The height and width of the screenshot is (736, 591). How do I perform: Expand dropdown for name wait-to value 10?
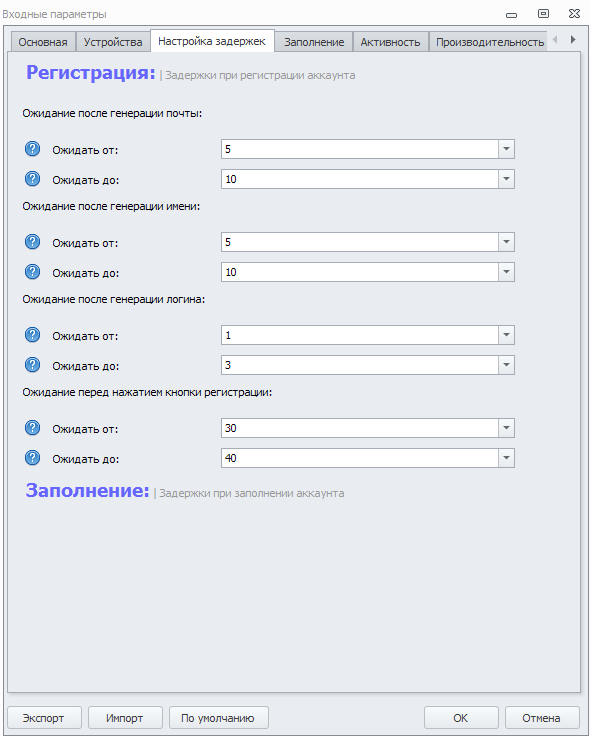(506, 272)
